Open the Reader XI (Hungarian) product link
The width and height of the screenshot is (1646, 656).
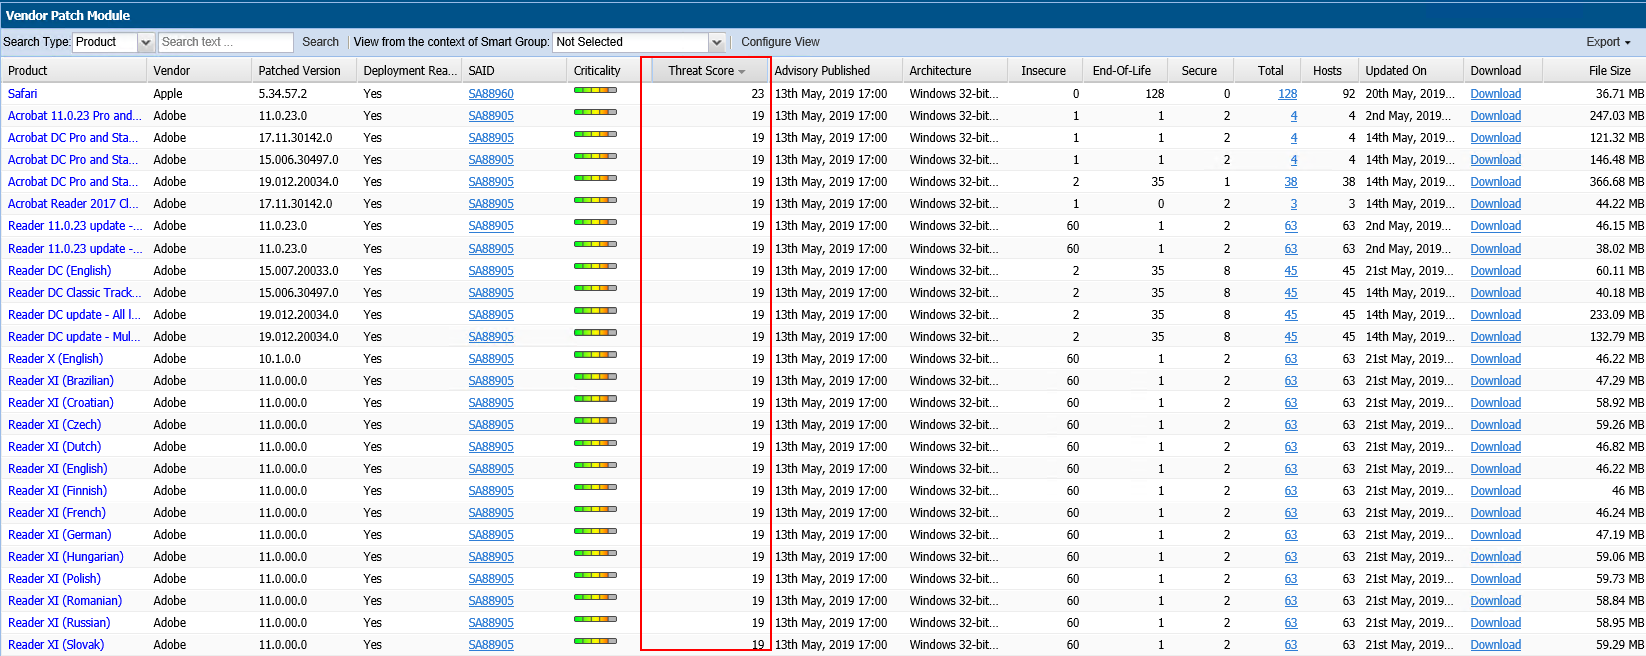point(66,557)
